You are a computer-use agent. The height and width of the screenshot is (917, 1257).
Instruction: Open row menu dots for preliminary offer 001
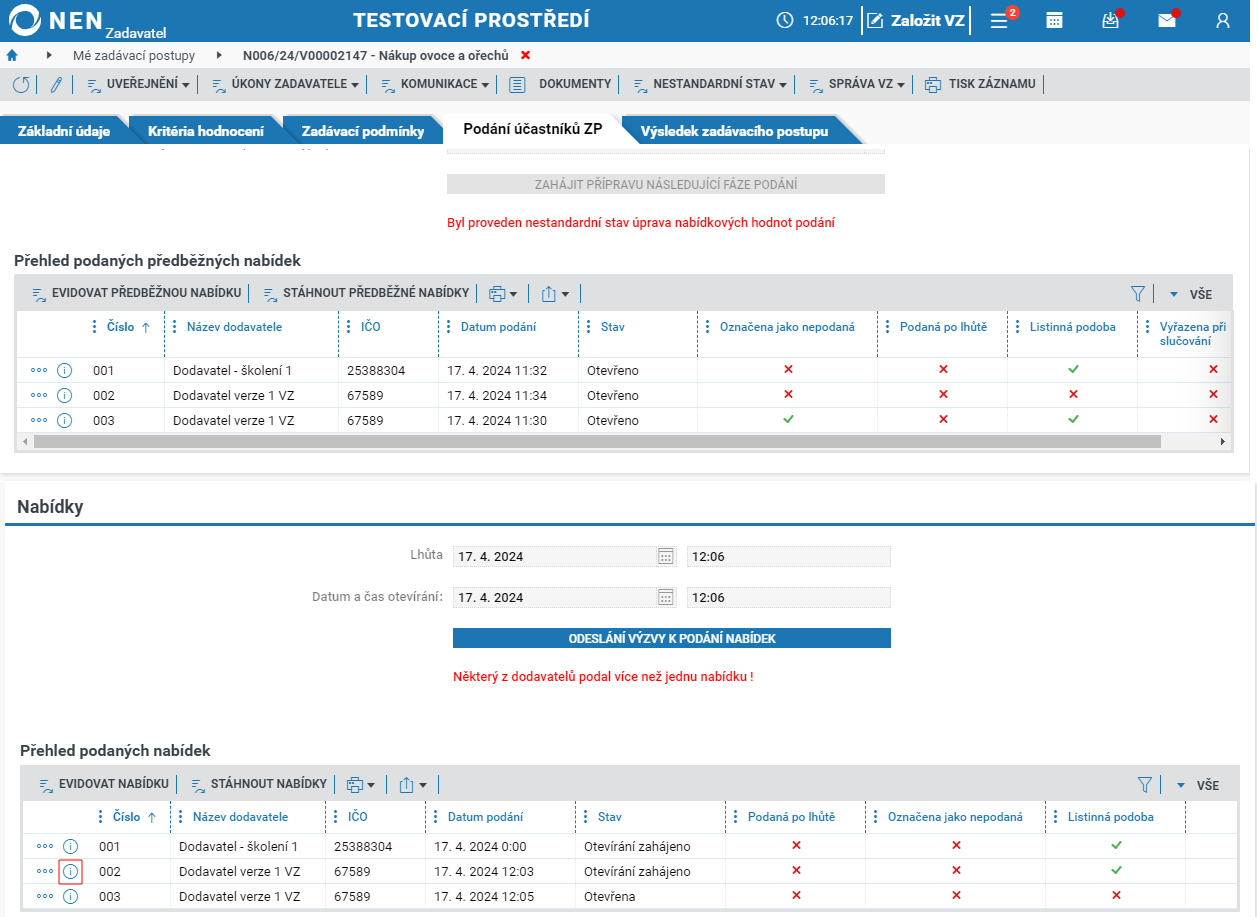[x=39, y=370]
